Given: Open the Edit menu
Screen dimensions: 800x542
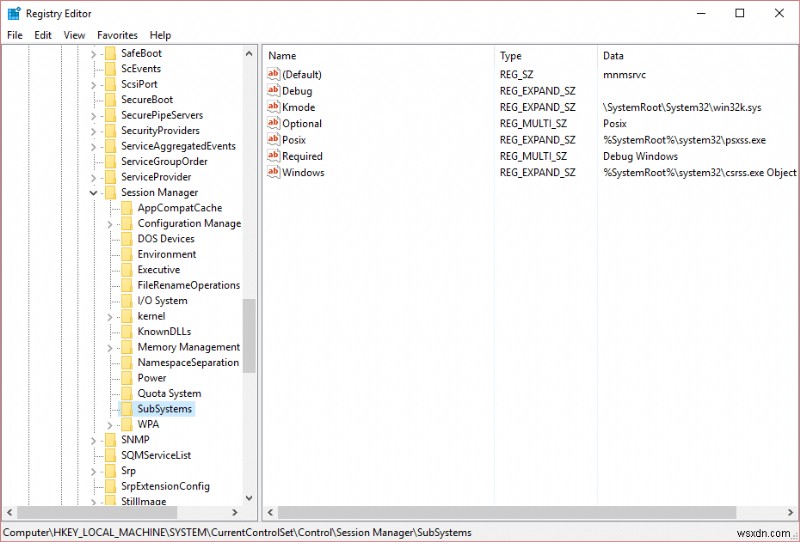Looking at the screenshot, I should (43, 35).
